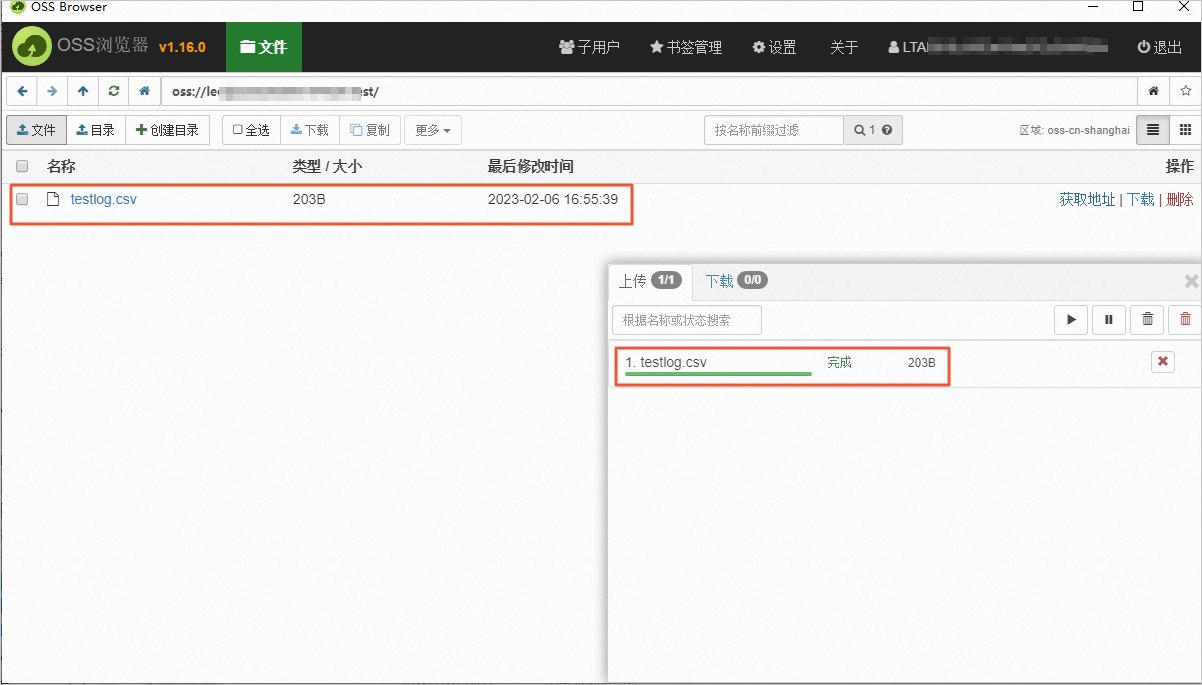Viewport: 1202px width, 685px height.
Task: Clear finished tasks with gray trash icon
Action: 1147,320
